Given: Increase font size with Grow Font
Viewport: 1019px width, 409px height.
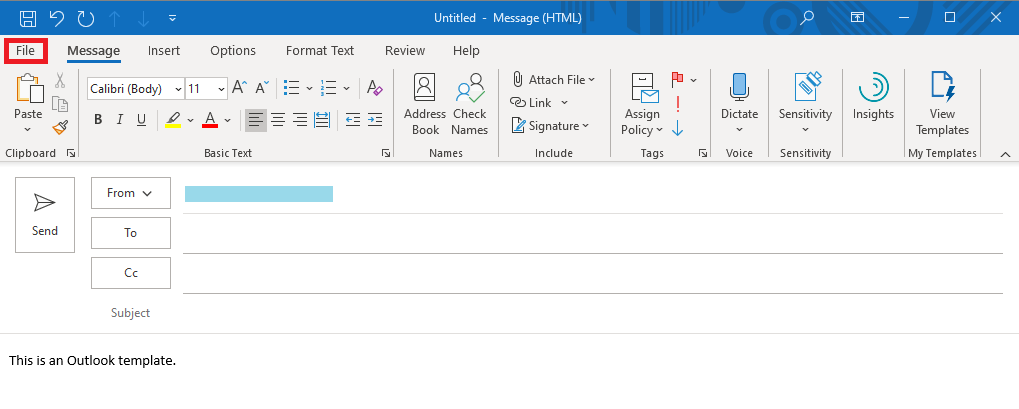Looking at the screenshot, I should pos(239,88).
